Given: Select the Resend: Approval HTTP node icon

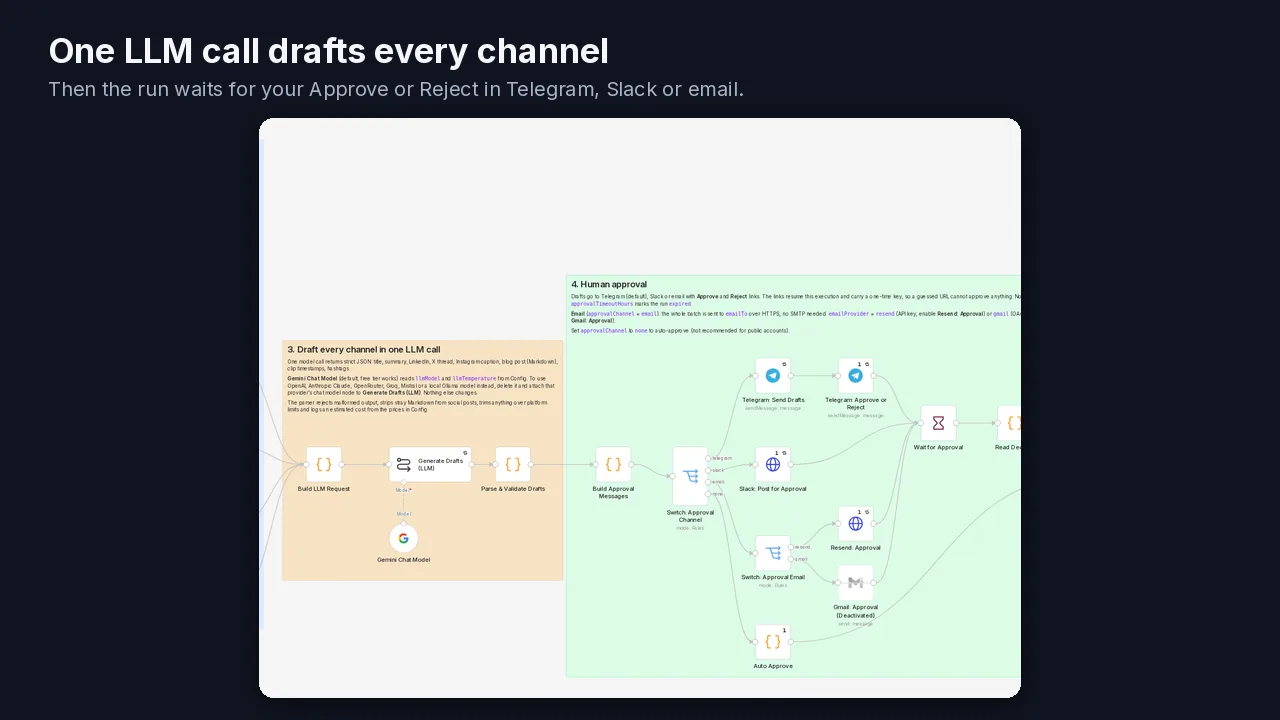Looking at the screenshot, I should 855,523.
